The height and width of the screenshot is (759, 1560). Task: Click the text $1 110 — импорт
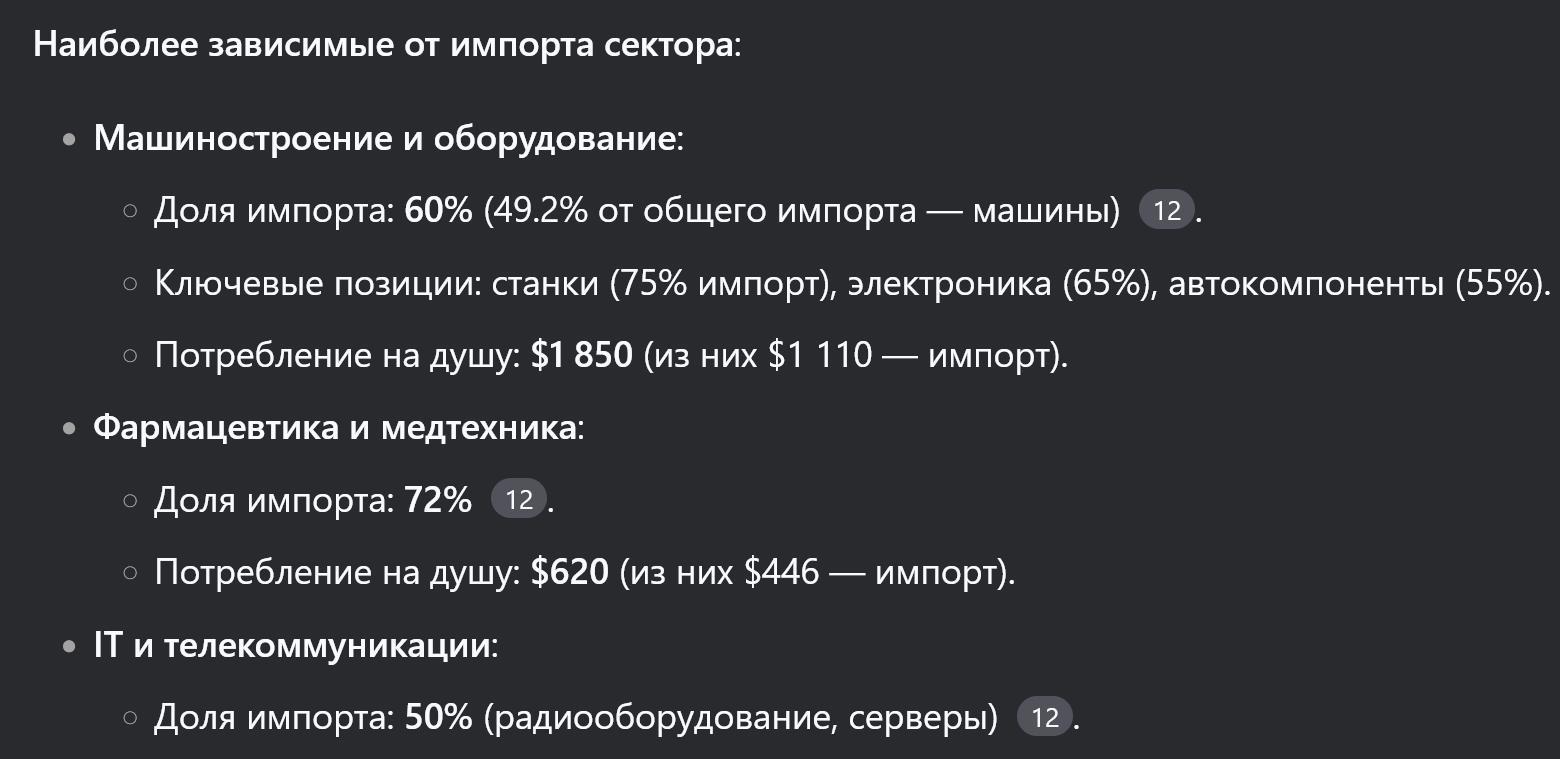[x=910, y=355]
